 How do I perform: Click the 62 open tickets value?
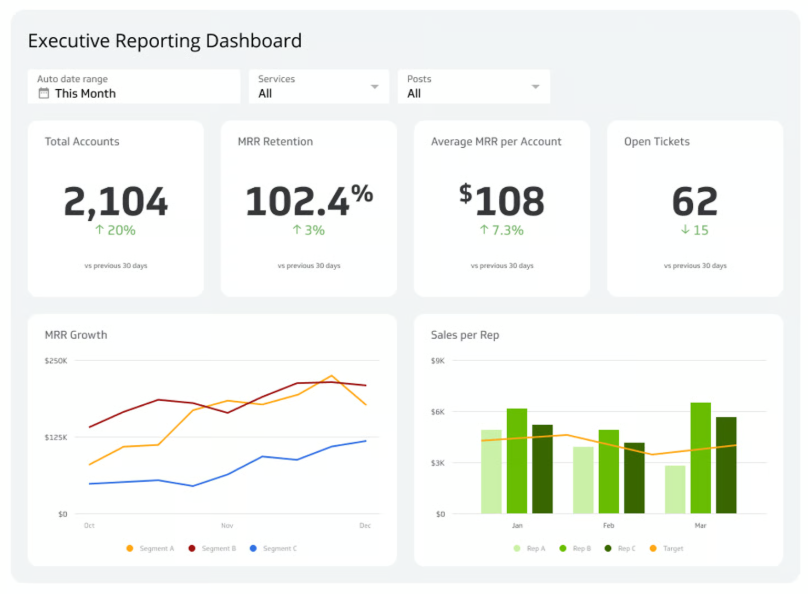click(695, 201)
